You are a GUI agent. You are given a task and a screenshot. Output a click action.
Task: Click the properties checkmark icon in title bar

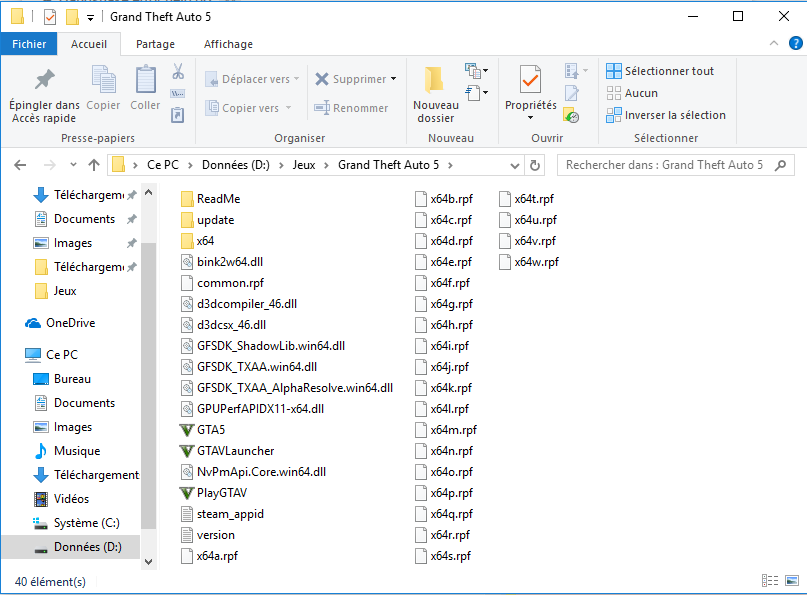50,17
